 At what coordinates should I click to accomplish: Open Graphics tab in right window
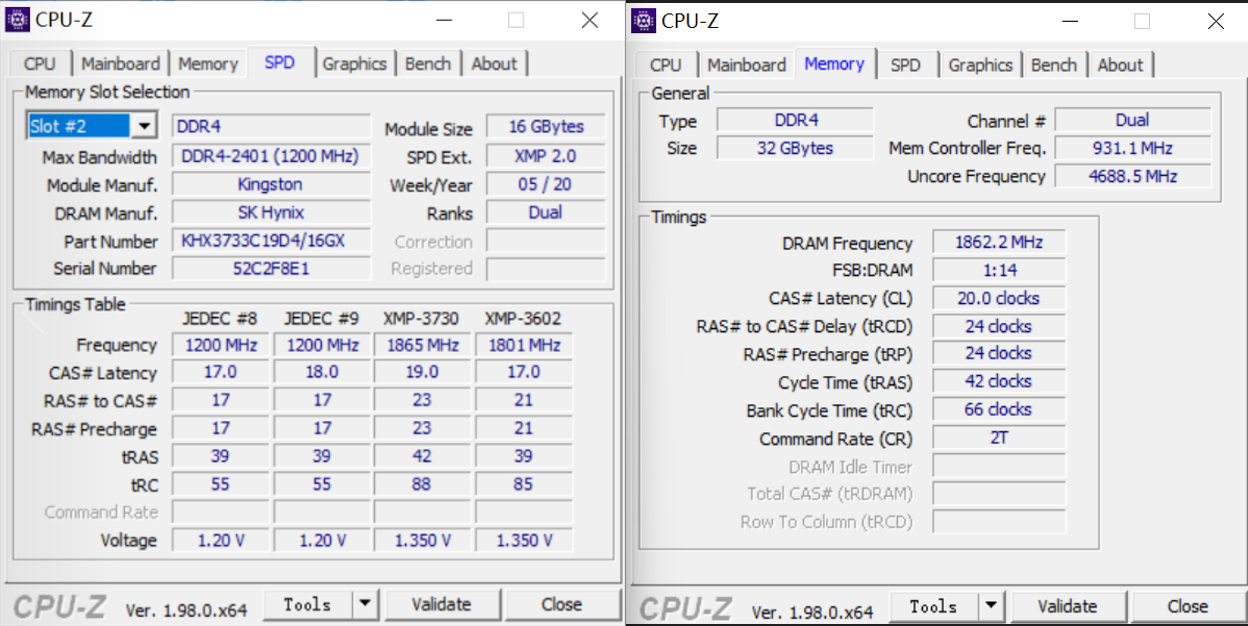tap(980, 64)
